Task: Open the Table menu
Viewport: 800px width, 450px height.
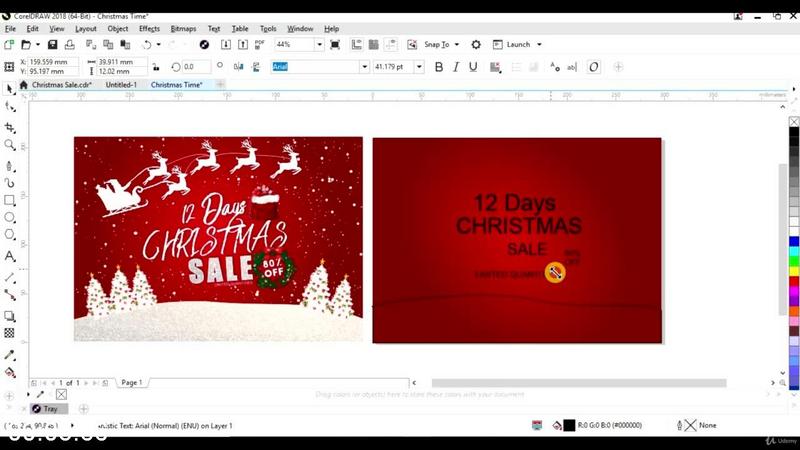Action: point(240,29)
